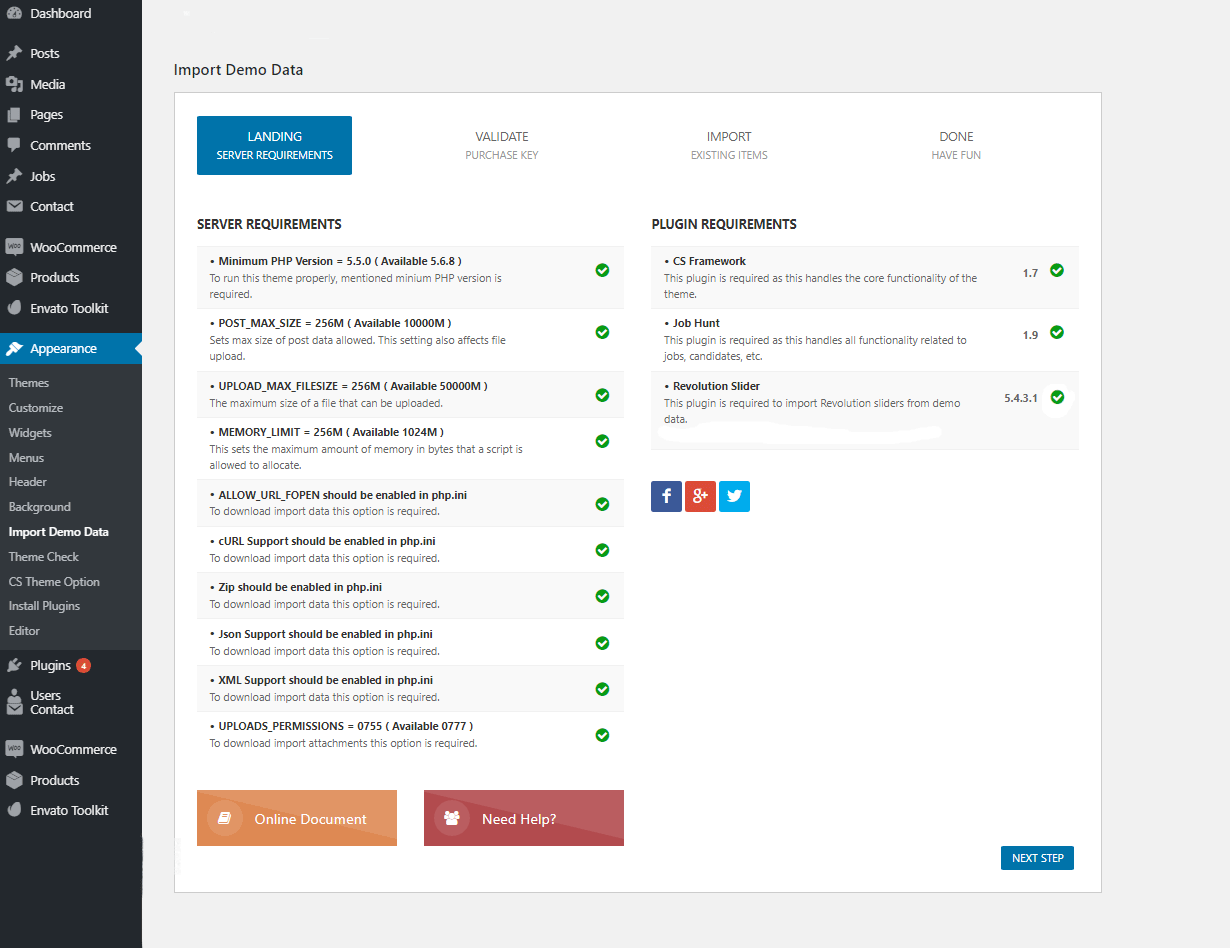Viewport: 1230px width, 948px height.
Task: Select the Import Existing Items step
Action: [729, 145]
